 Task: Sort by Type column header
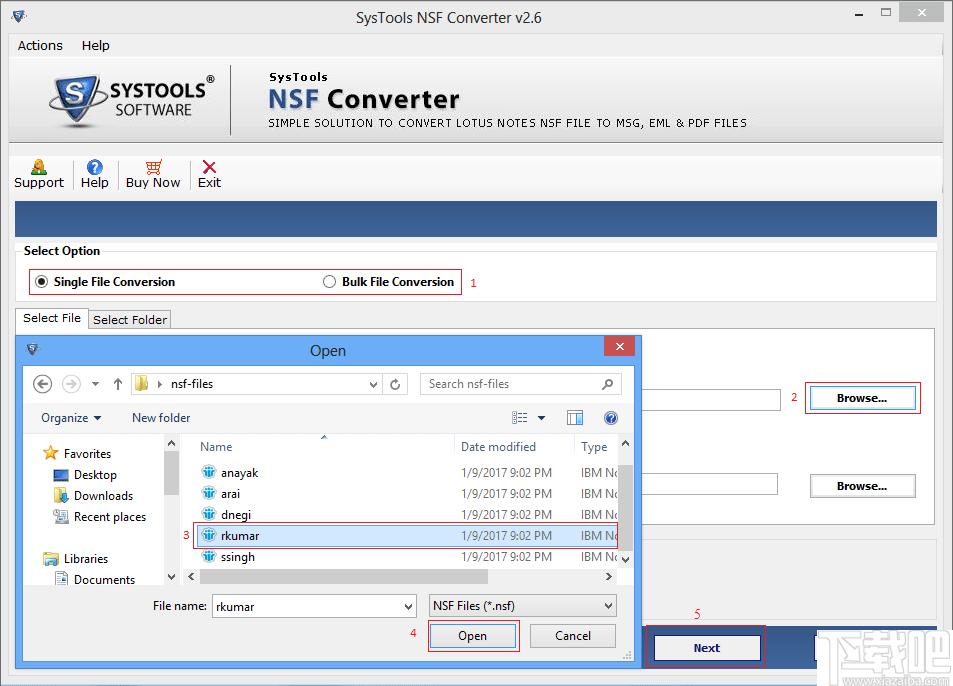point(594,447)
